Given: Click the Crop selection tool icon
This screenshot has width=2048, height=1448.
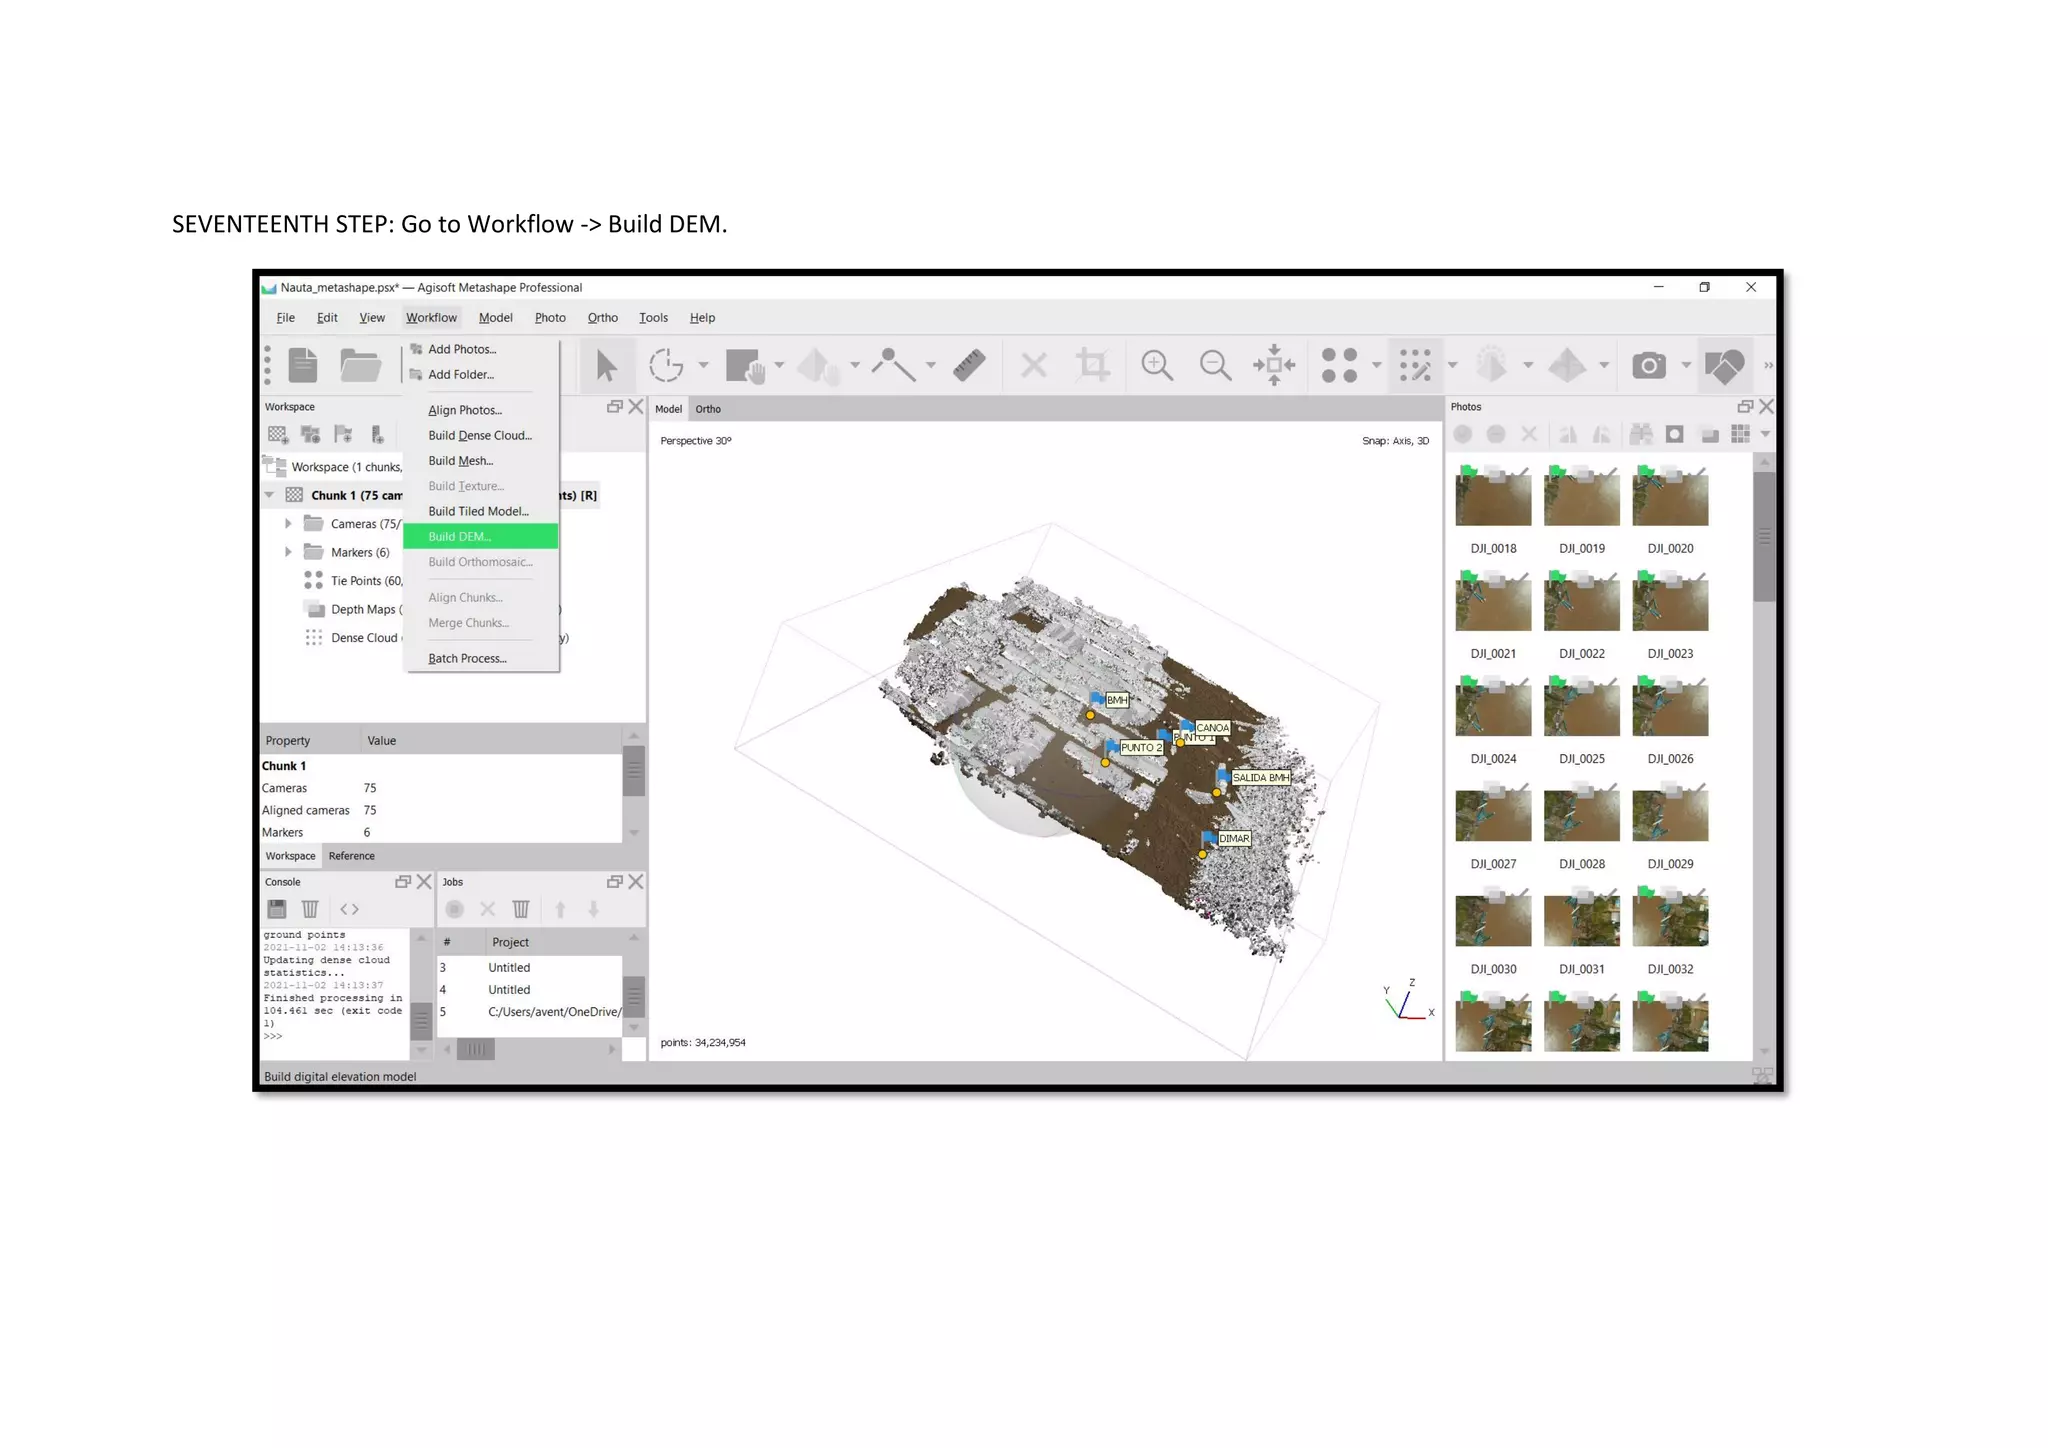Looking at the screenshot, I should [x=1093, y=365].
